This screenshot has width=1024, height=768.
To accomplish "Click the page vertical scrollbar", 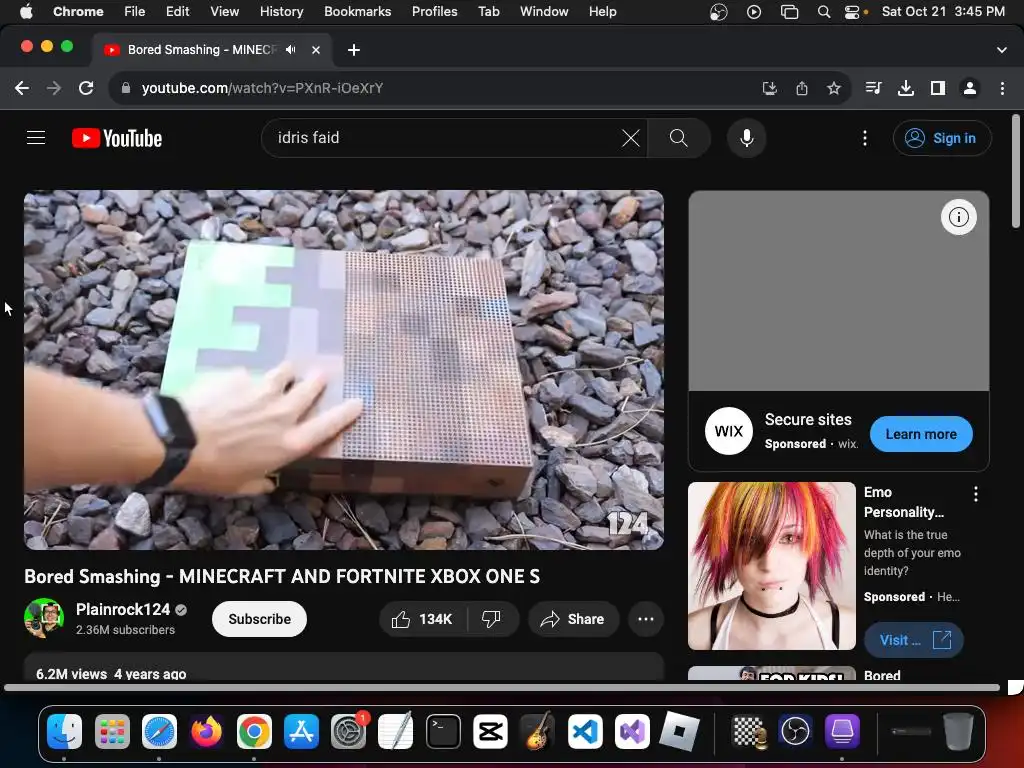I will 1016,171.
